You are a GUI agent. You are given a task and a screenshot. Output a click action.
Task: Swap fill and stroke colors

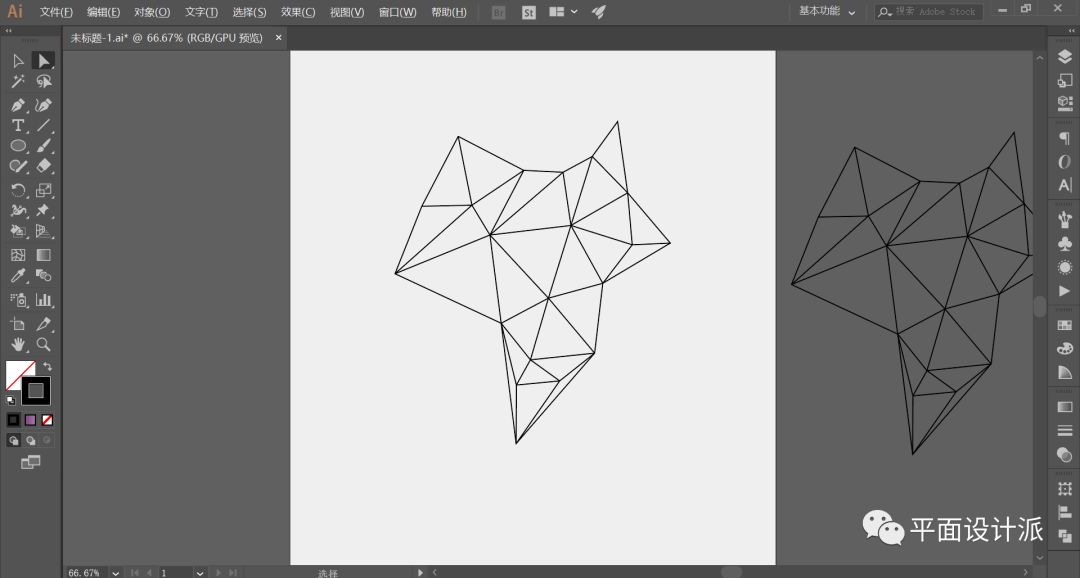[47, 367]
